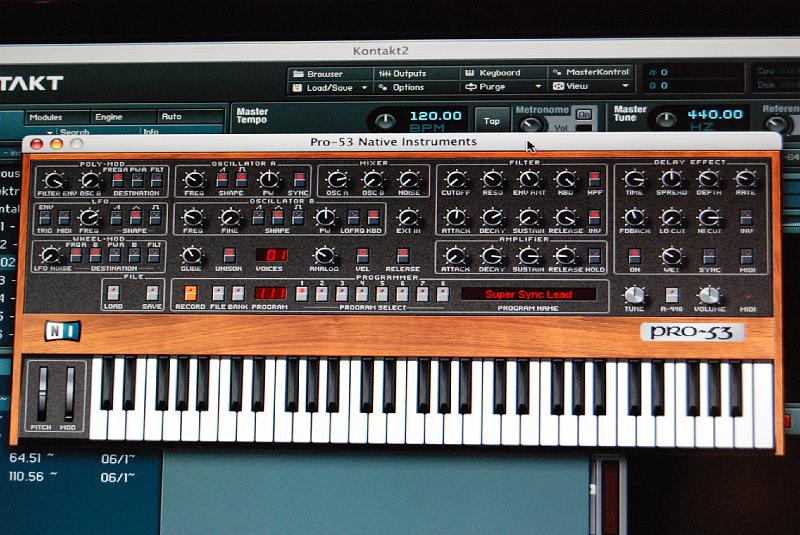Enable Oscillator B triangle shape
This screenshot has height=535, width=800.
278,217
